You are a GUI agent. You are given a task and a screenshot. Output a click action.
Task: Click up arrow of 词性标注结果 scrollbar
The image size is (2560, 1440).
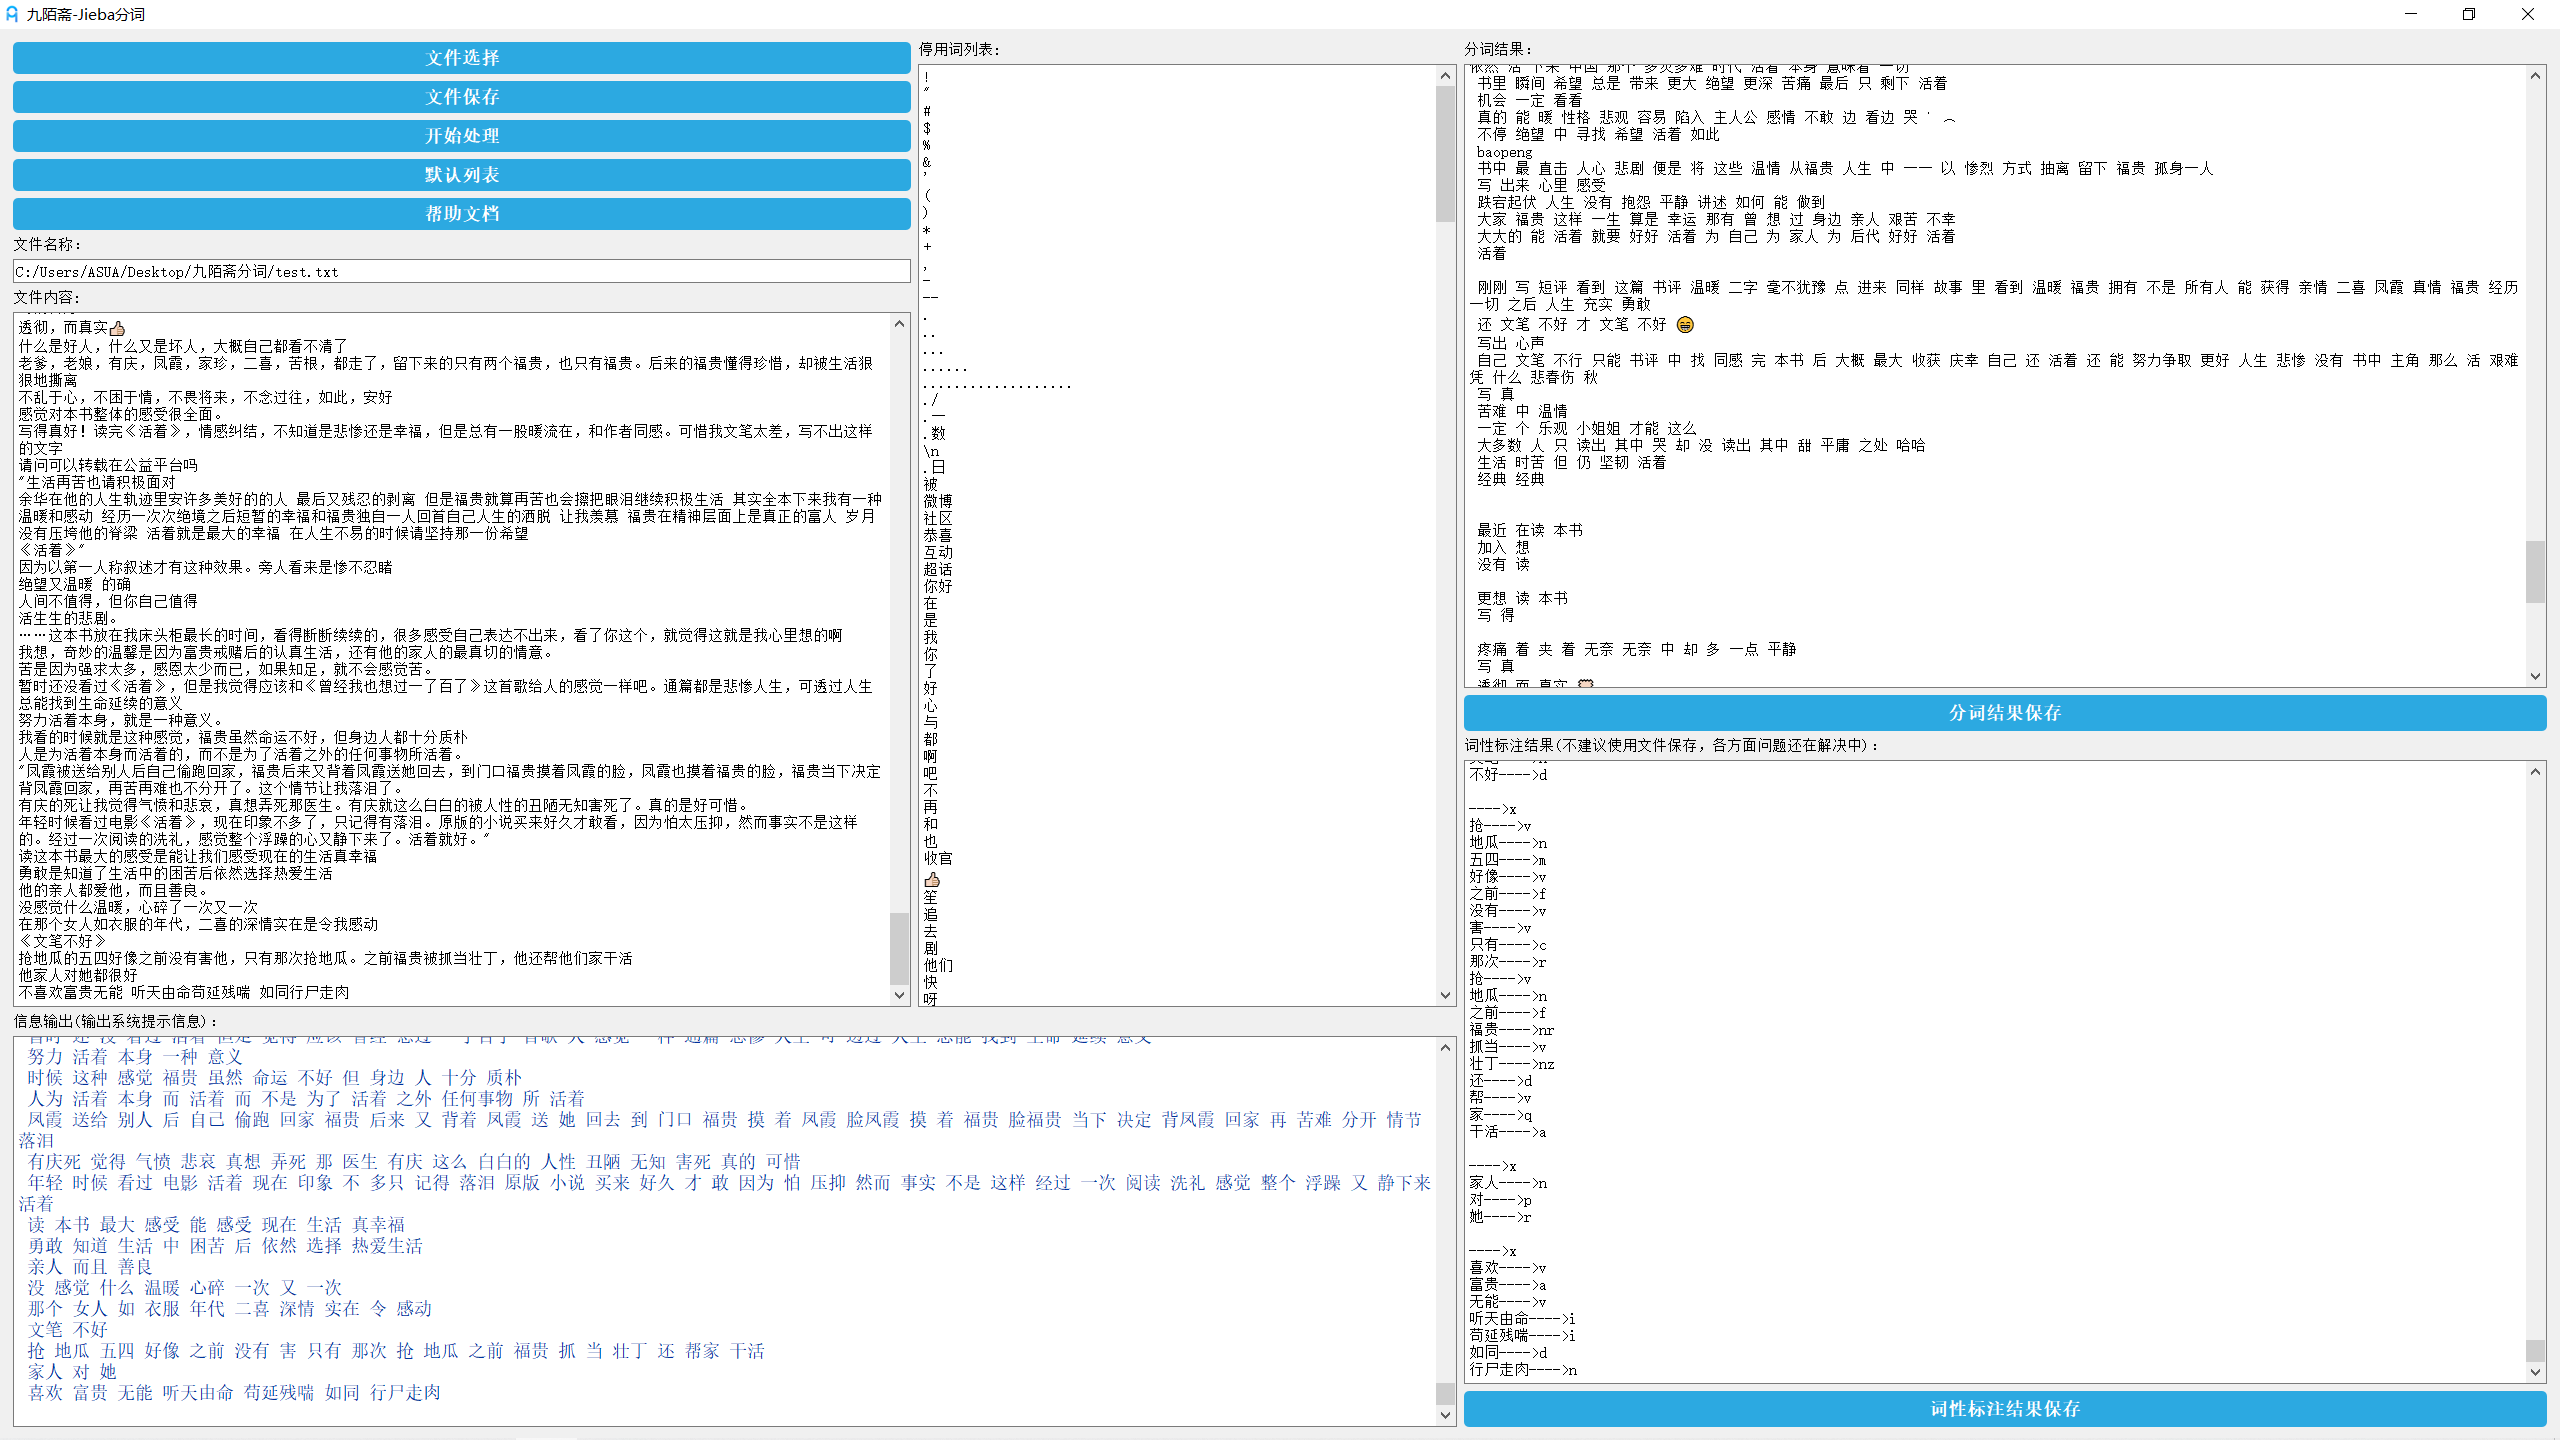pyautogui.click(x=2535, y=771)
